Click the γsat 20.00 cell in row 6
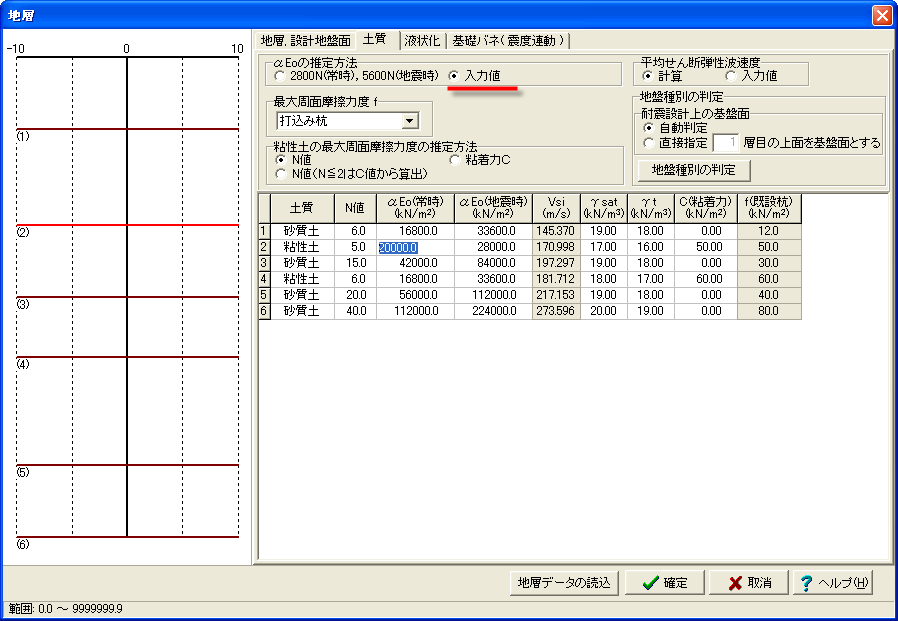The image size is (898, 621). tap(604, 311)
